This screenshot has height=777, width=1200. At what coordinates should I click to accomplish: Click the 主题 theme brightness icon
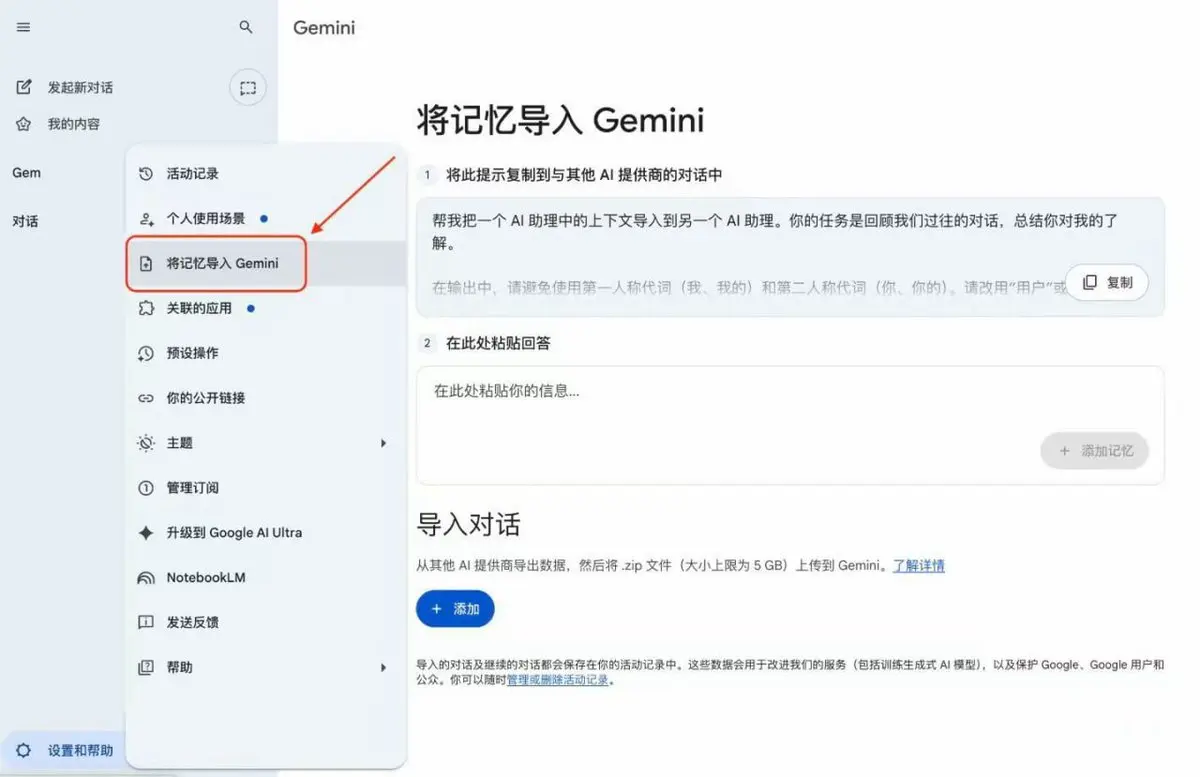tap(146, 443)
